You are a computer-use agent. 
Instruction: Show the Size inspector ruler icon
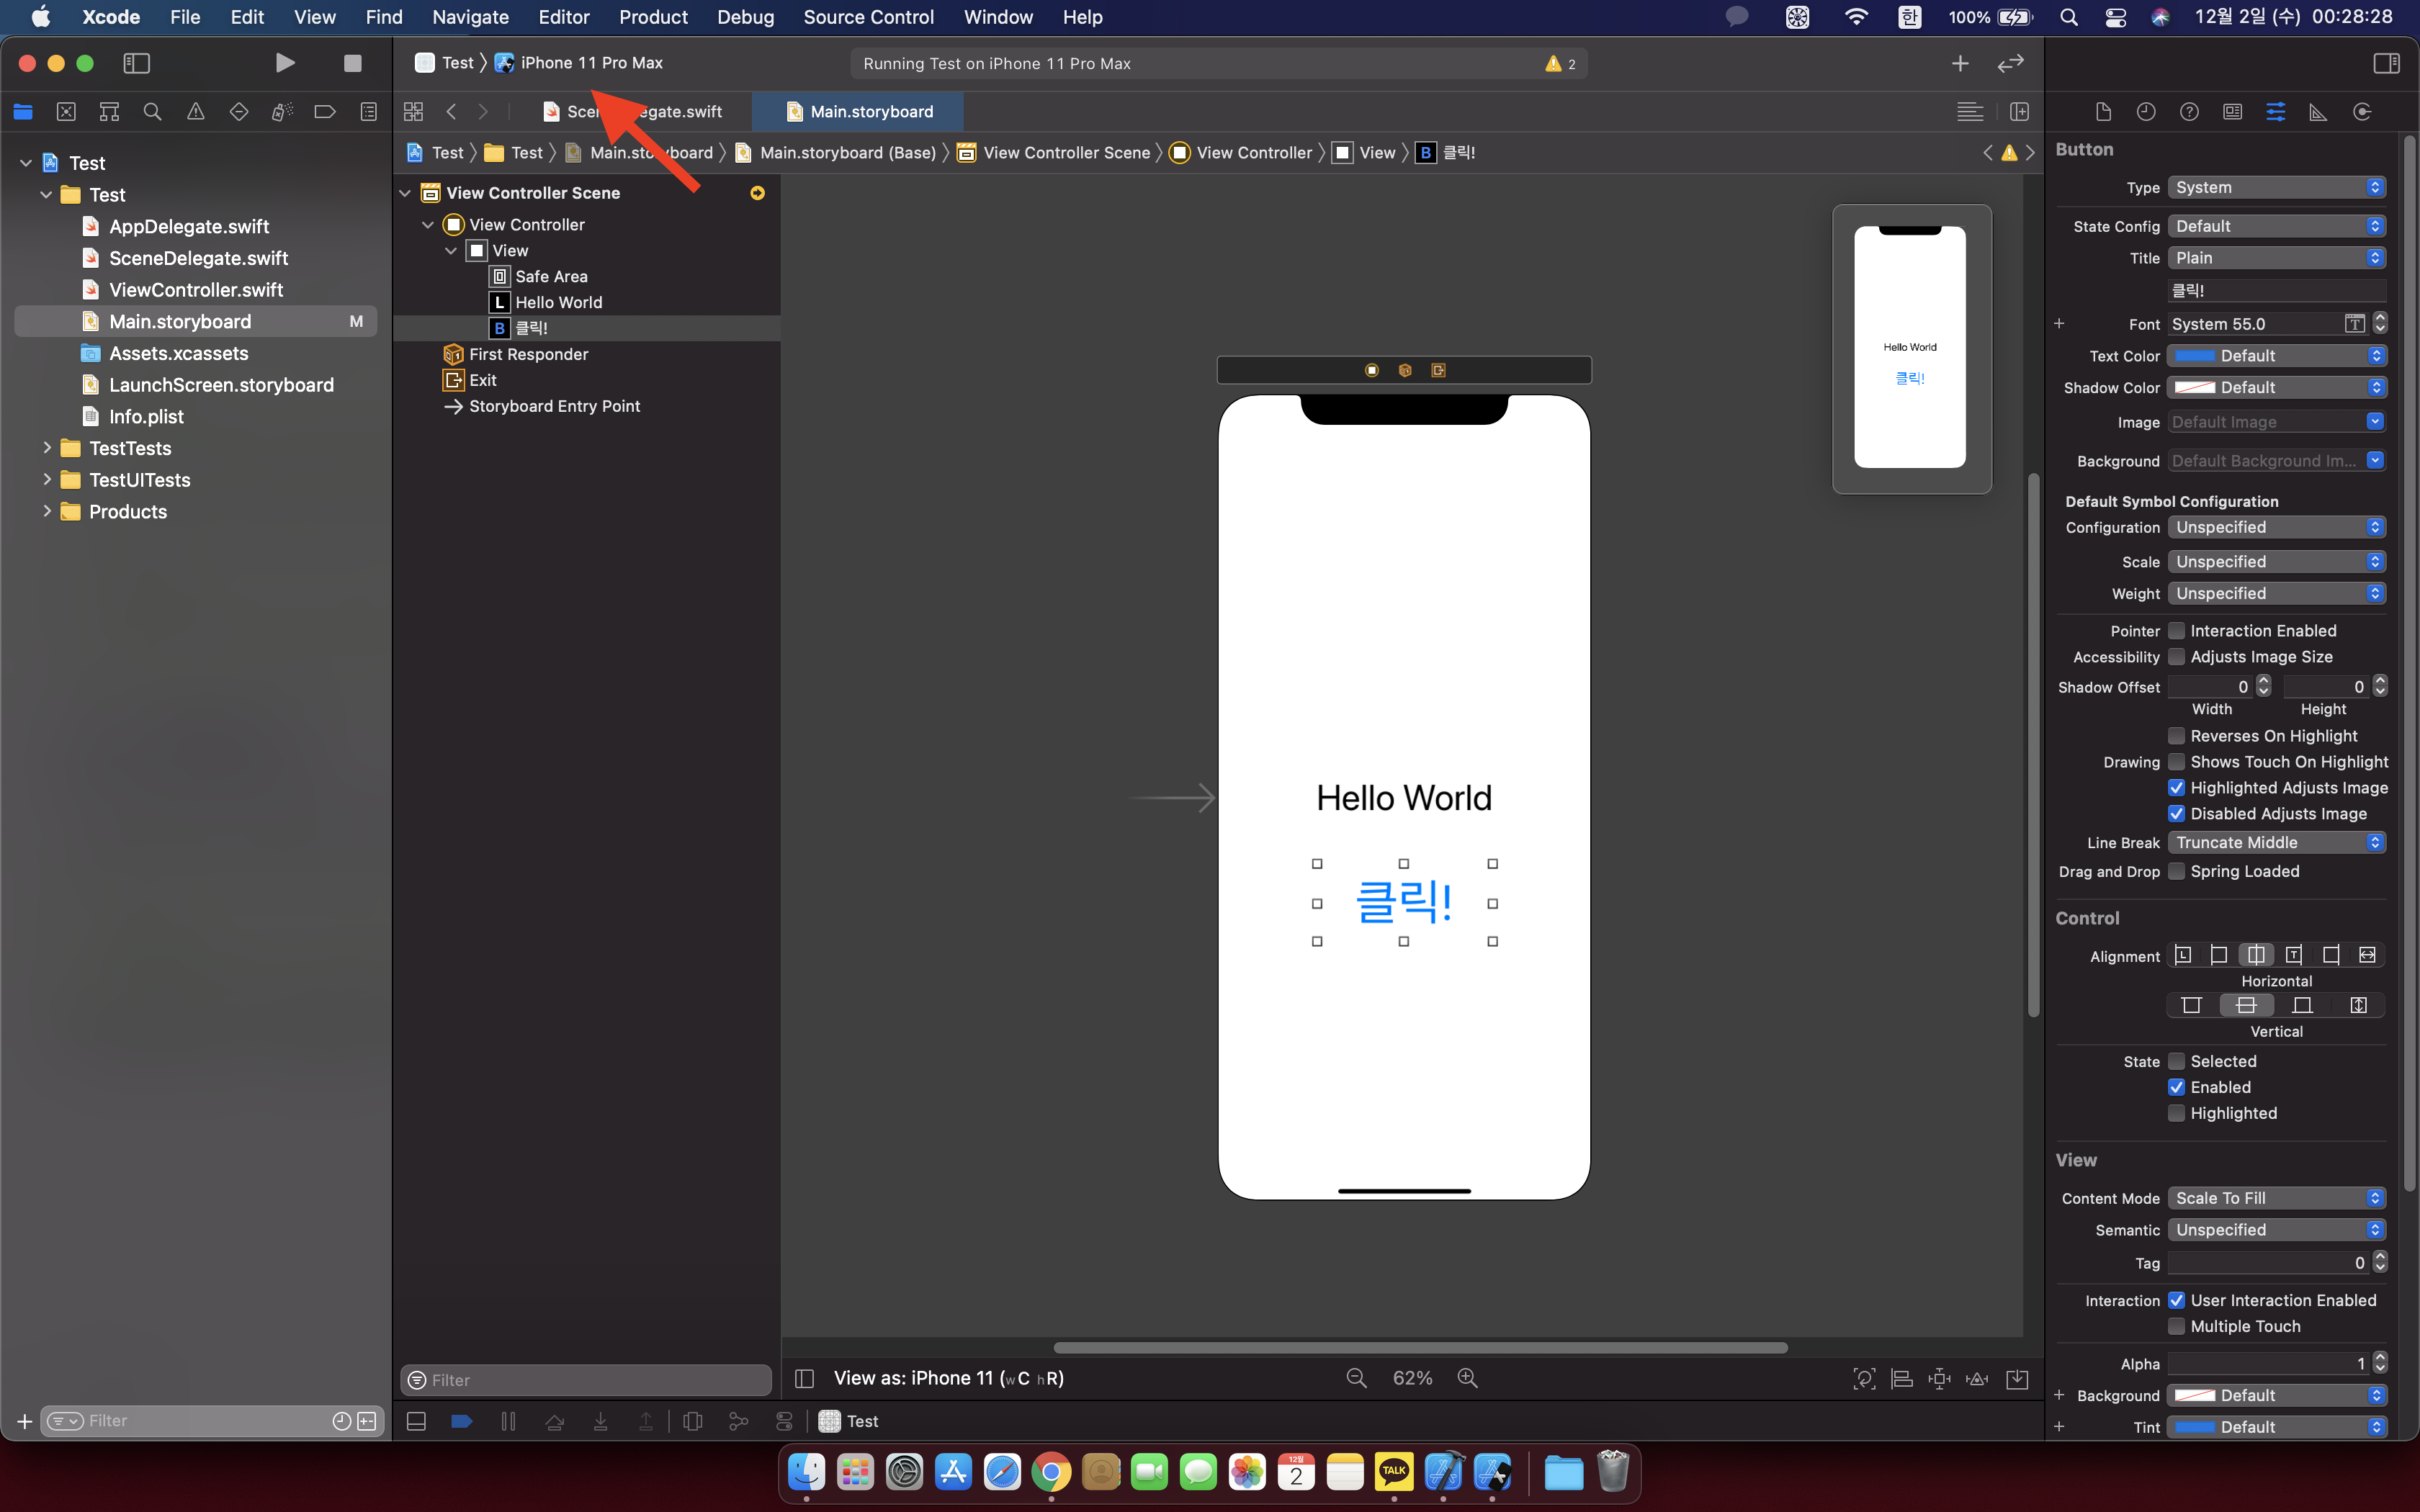[2318, 112]
